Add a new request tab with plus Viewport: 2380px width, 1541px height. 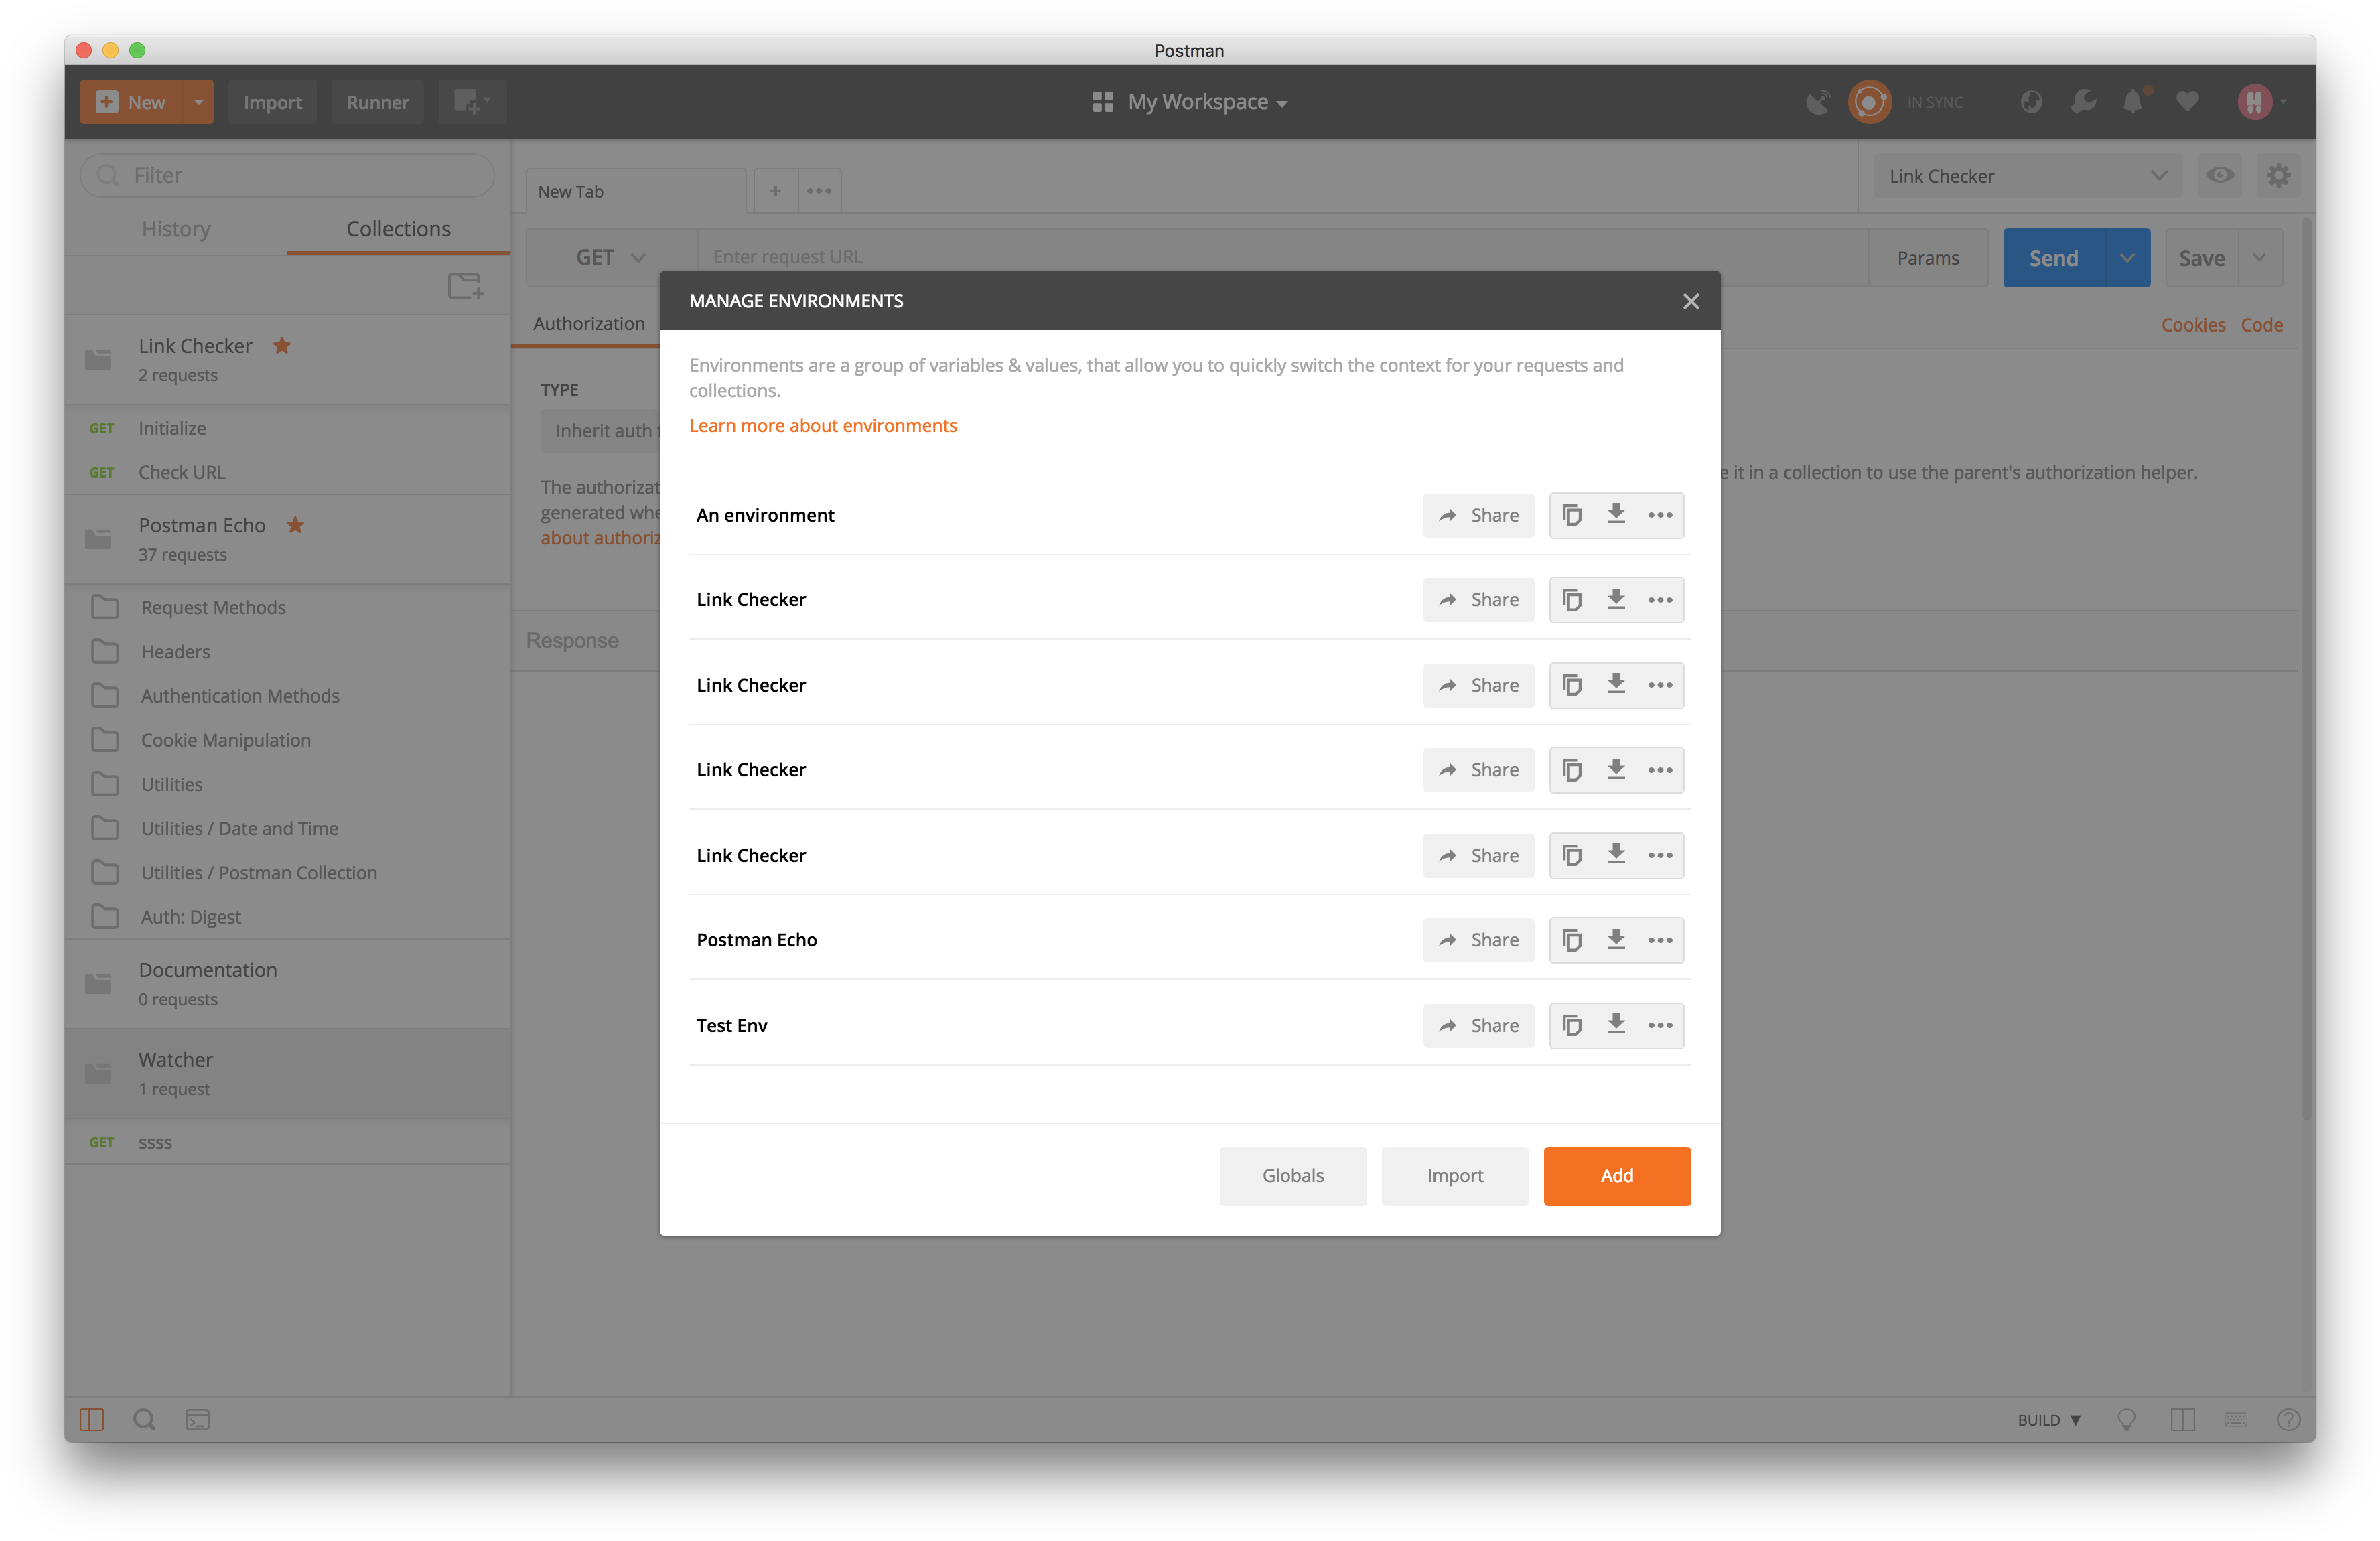(775, 191)
